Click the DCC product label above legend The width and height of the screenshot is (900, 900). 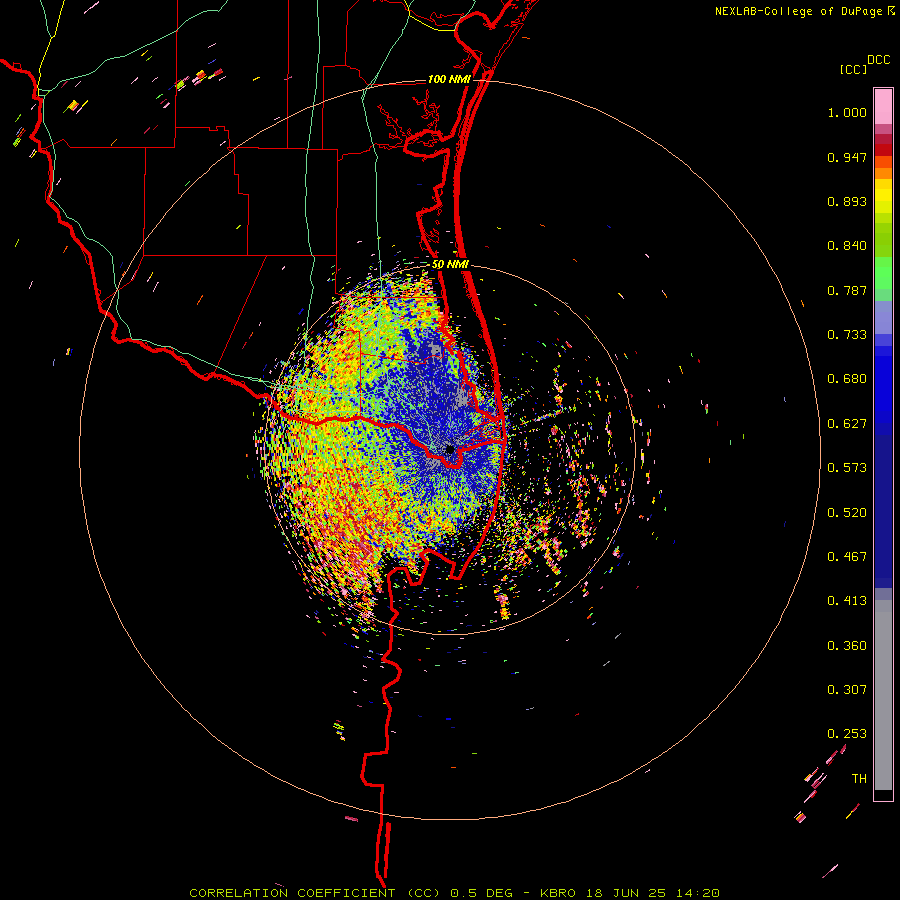pyautogui.click(x=878, y=60)
